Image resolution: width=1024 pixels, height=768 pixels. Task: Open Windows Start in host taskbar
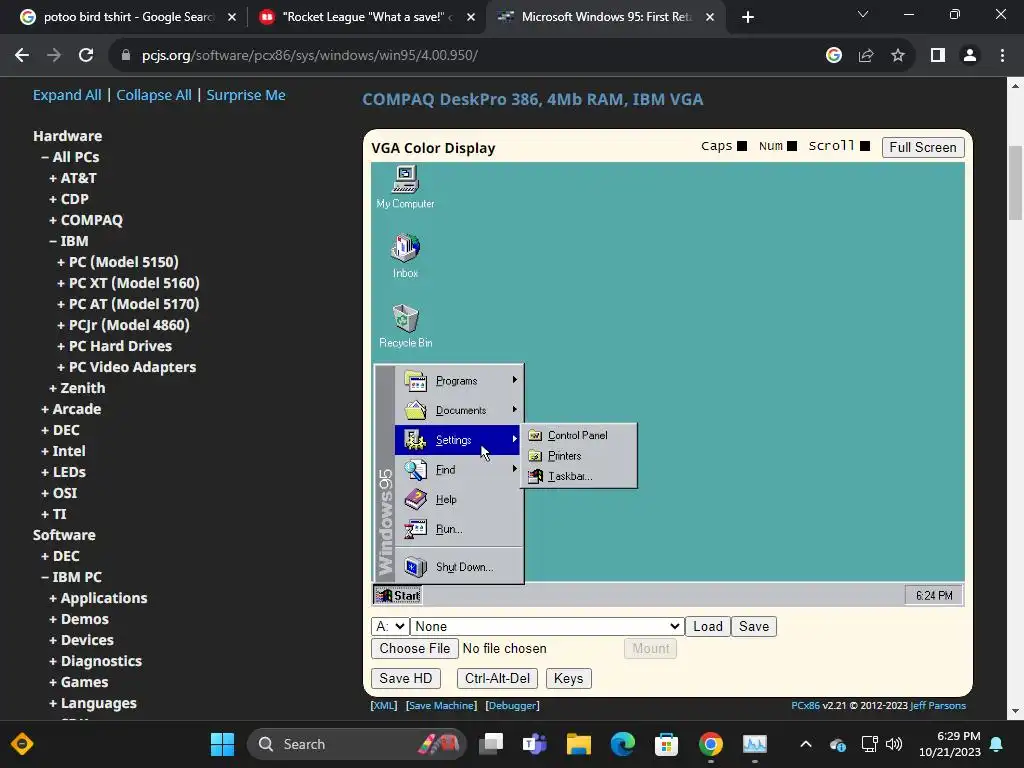[x=222, y=744]
